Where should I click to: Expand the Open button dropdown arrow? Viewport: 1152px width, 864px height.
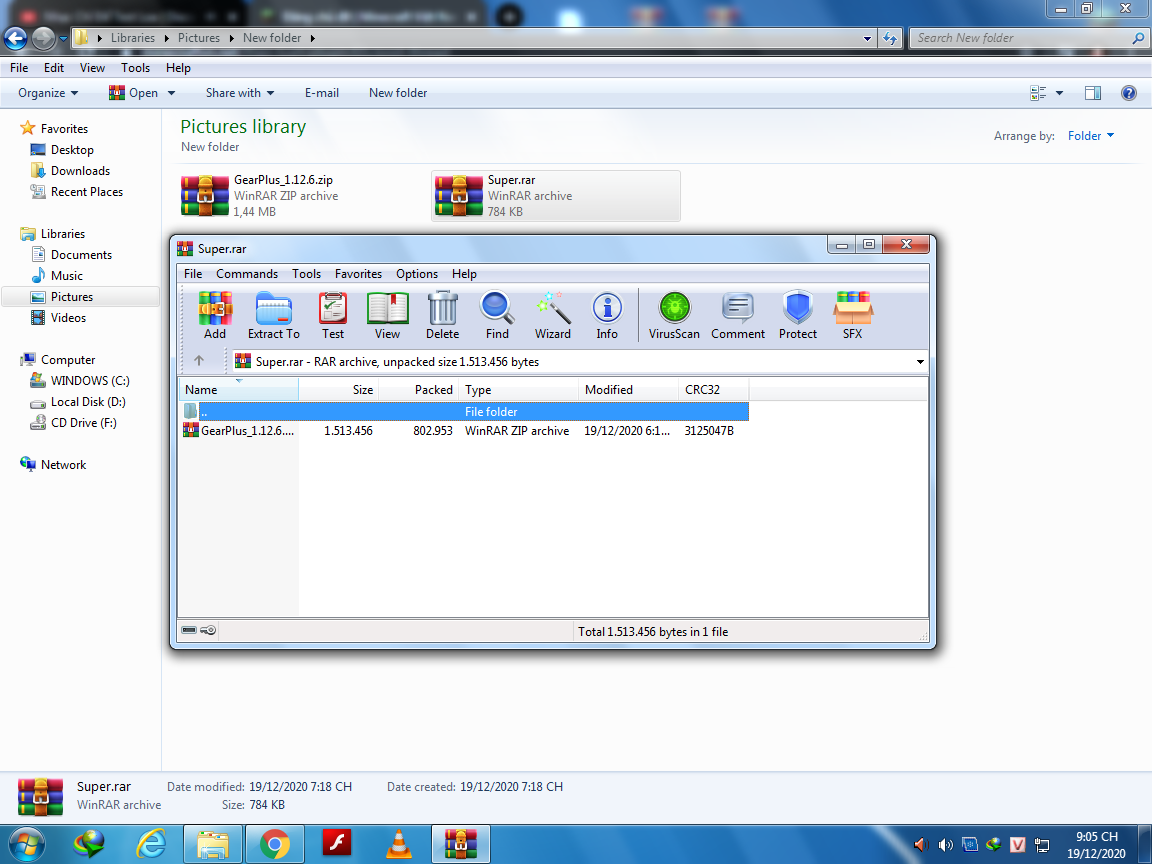click(171, 93)
